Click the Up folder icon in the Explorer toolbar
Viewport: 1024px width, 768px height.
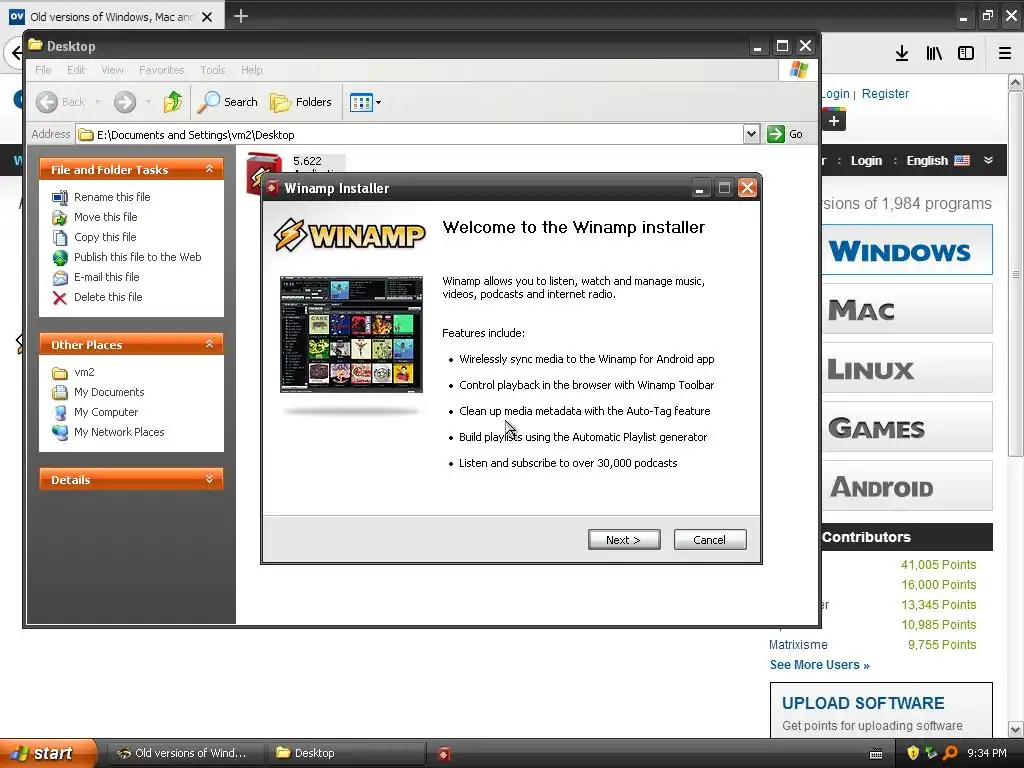pos(173,102)
